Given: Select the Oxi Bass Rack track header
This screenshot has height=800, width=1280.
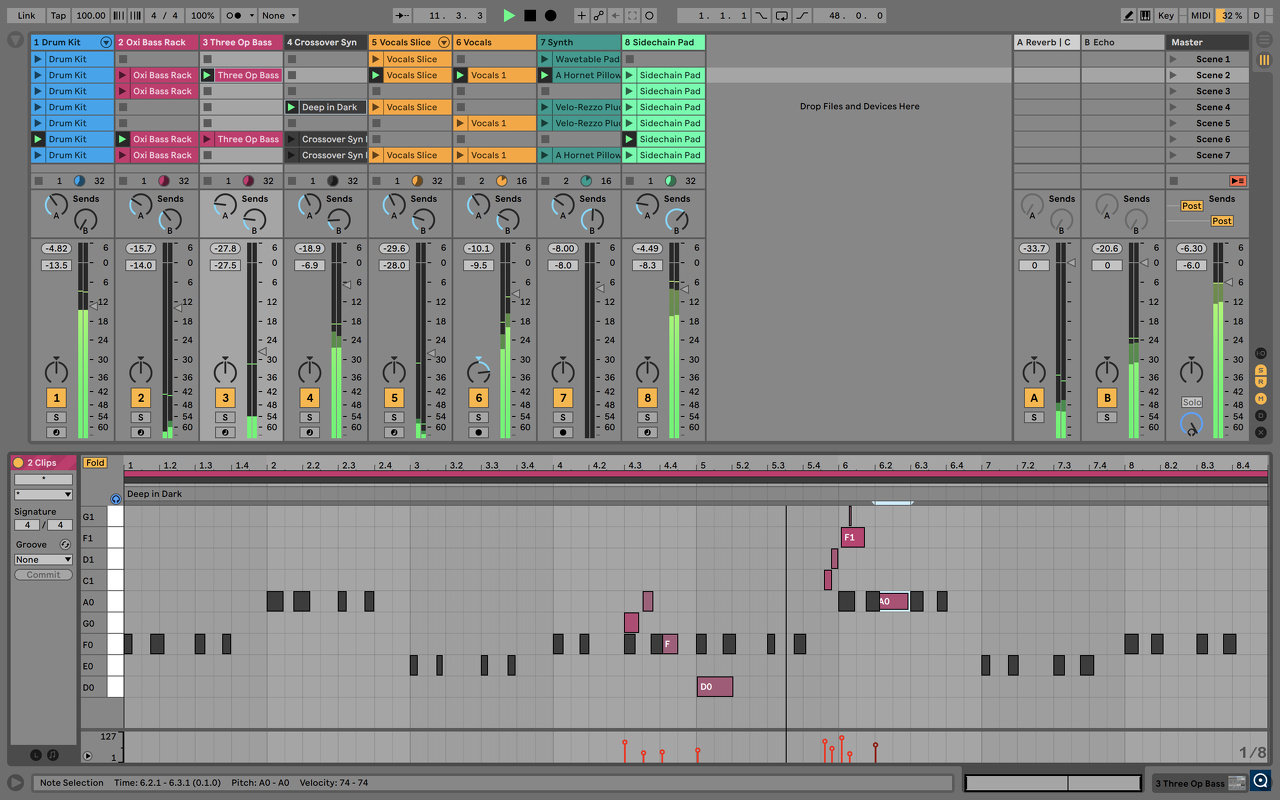Looking at the screenshot, I should [156, 42].
